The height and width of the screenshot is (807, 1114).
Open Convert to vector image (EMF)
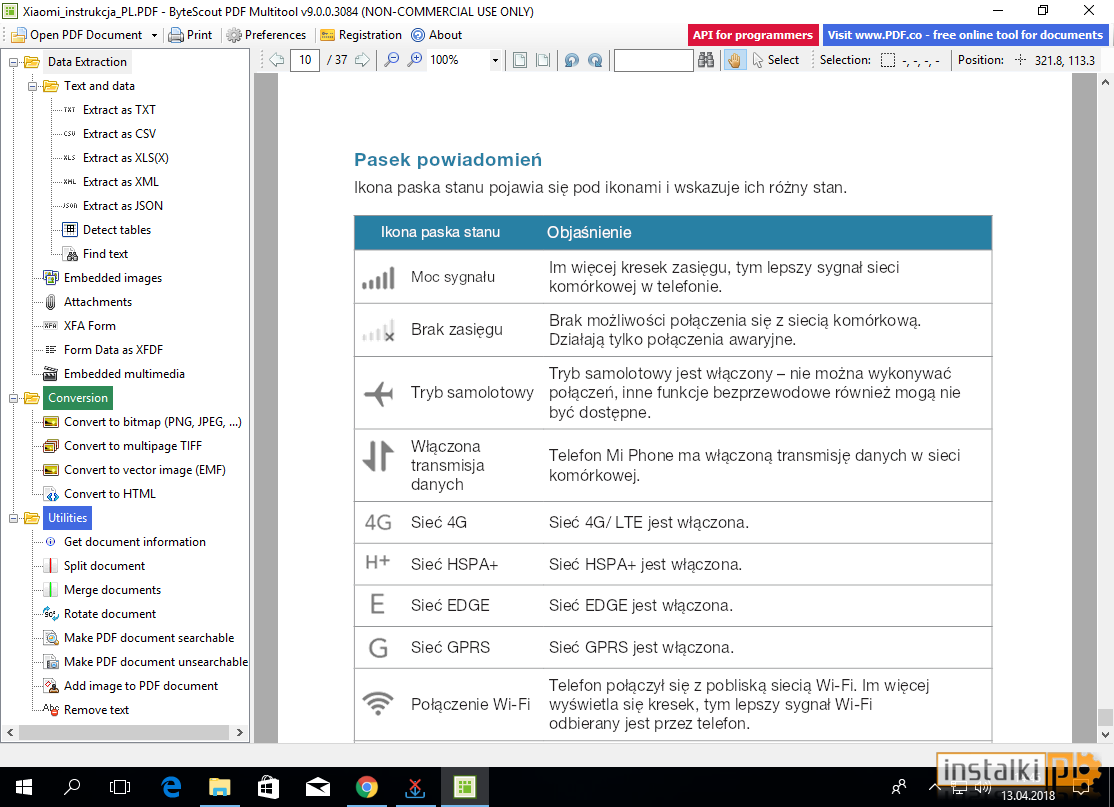[144, 470]
